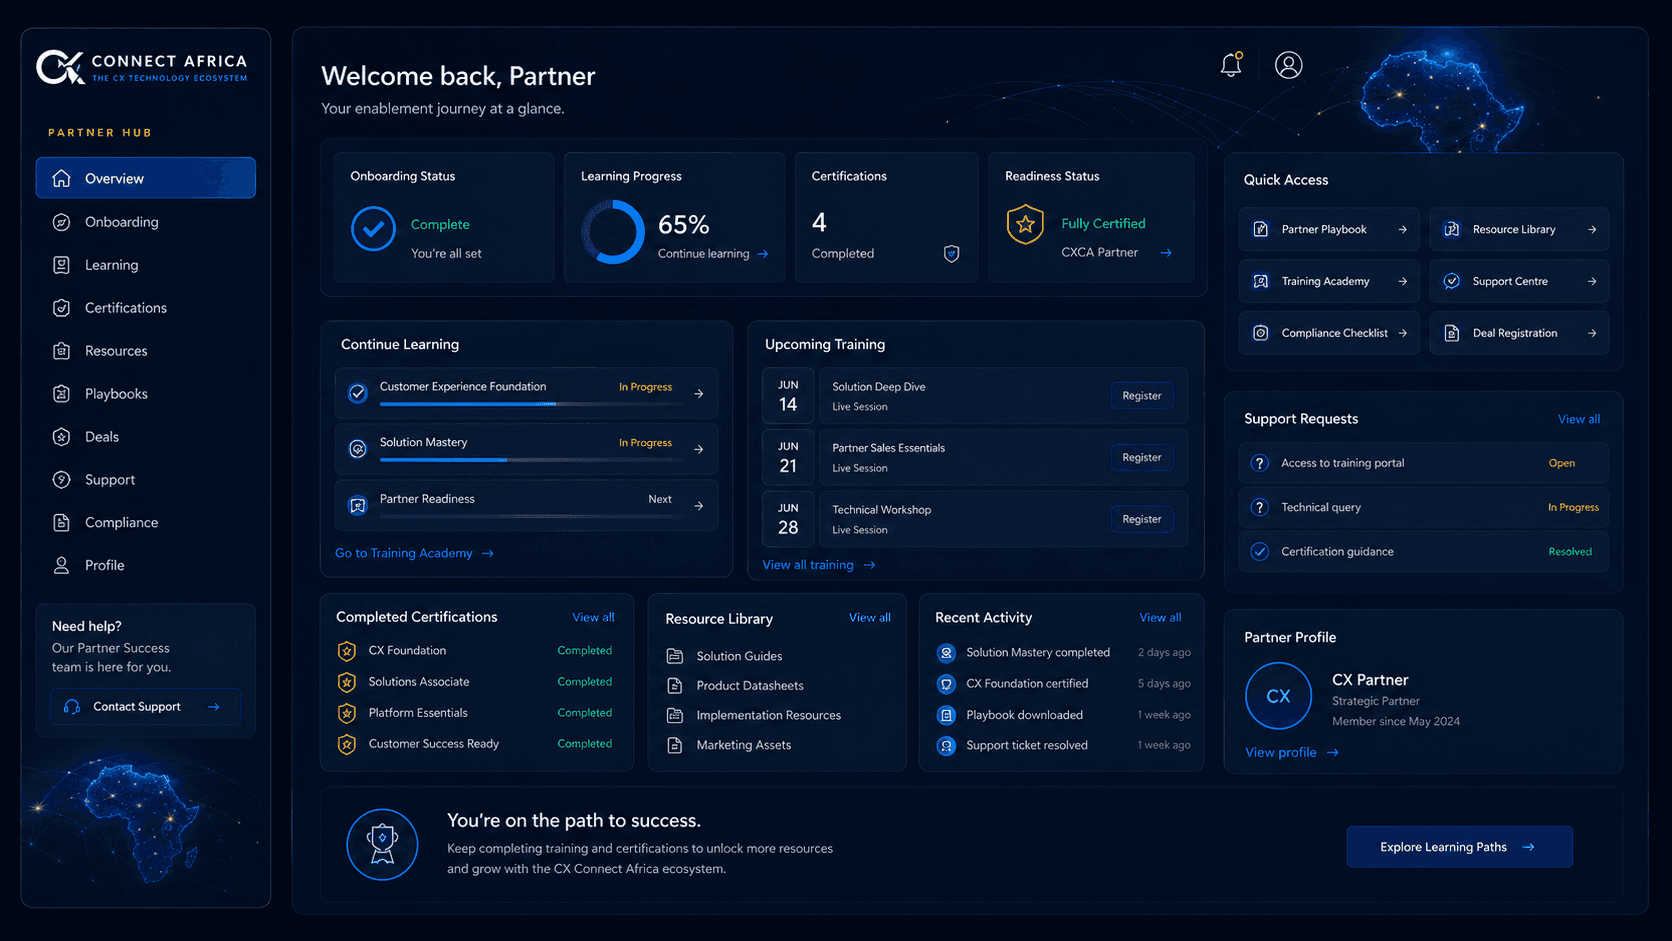Click the Solution Guides document icon
This screenshot has height=941, width=1672.
(675, 656)
